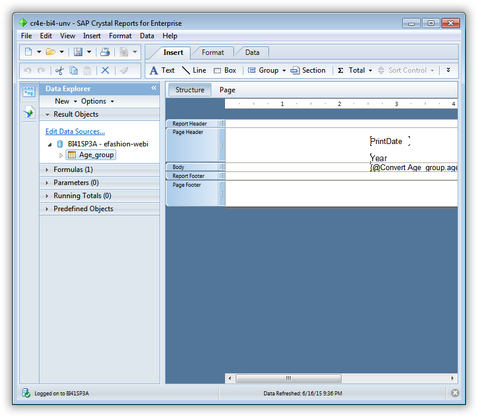
Task: Click the New report icon
Action: click(x=29, y=52)
